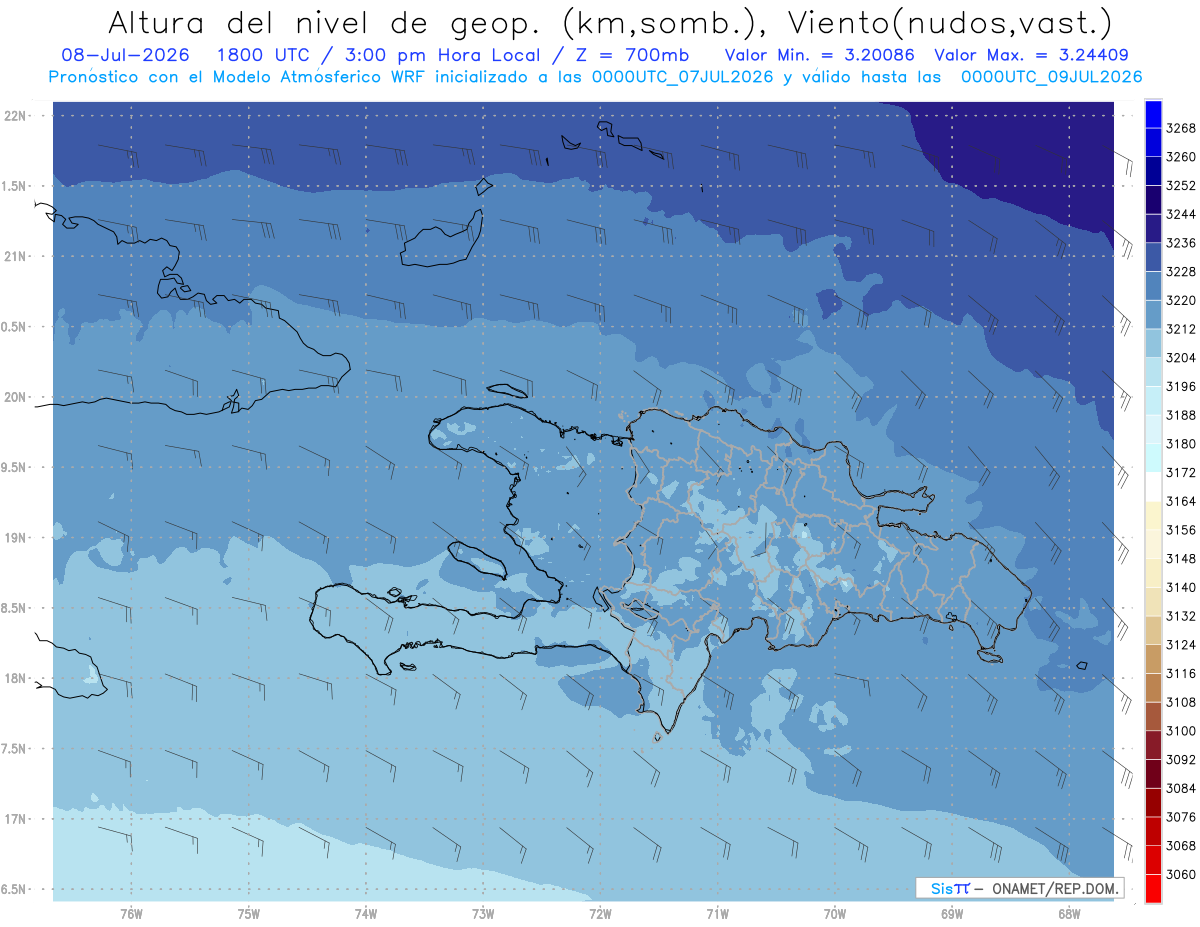1200x927 pixels.
Task: Click the 68W longitude label
Action: tap(1069, 914)
